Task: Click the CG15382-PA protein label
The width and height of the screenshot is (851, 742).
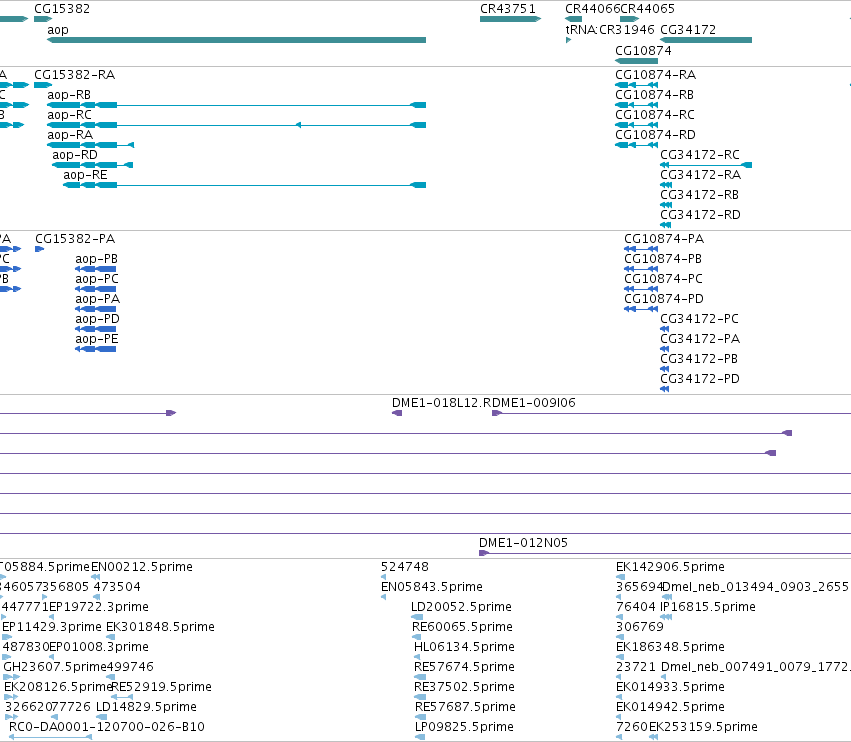Action: (75, 239)
